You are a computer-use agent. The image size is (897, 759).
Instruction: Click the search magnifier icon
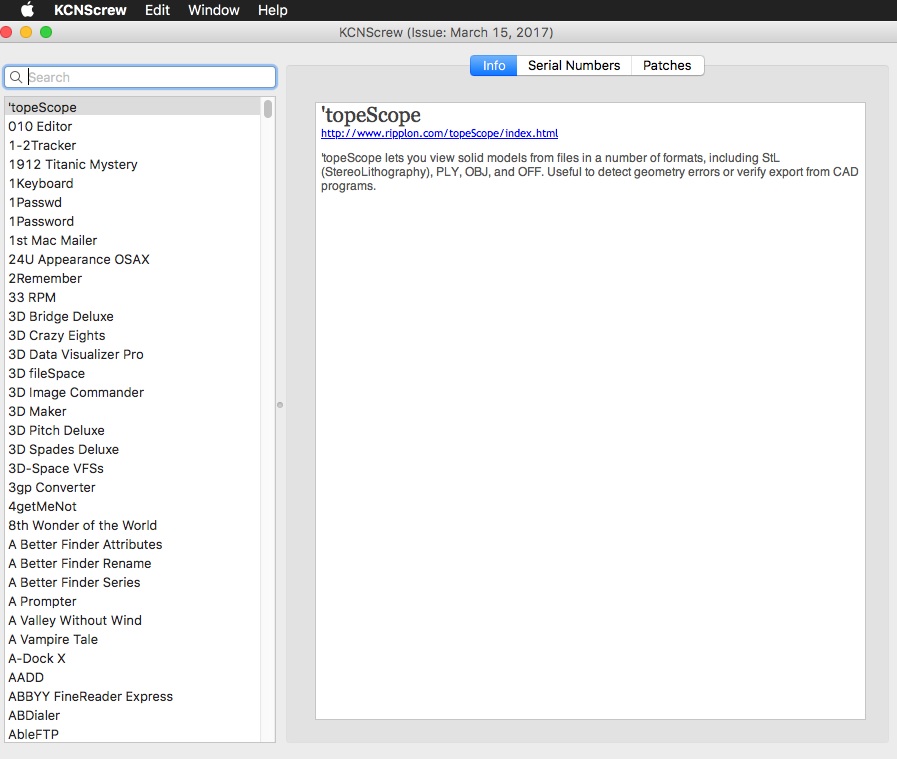tap(16, 77)
